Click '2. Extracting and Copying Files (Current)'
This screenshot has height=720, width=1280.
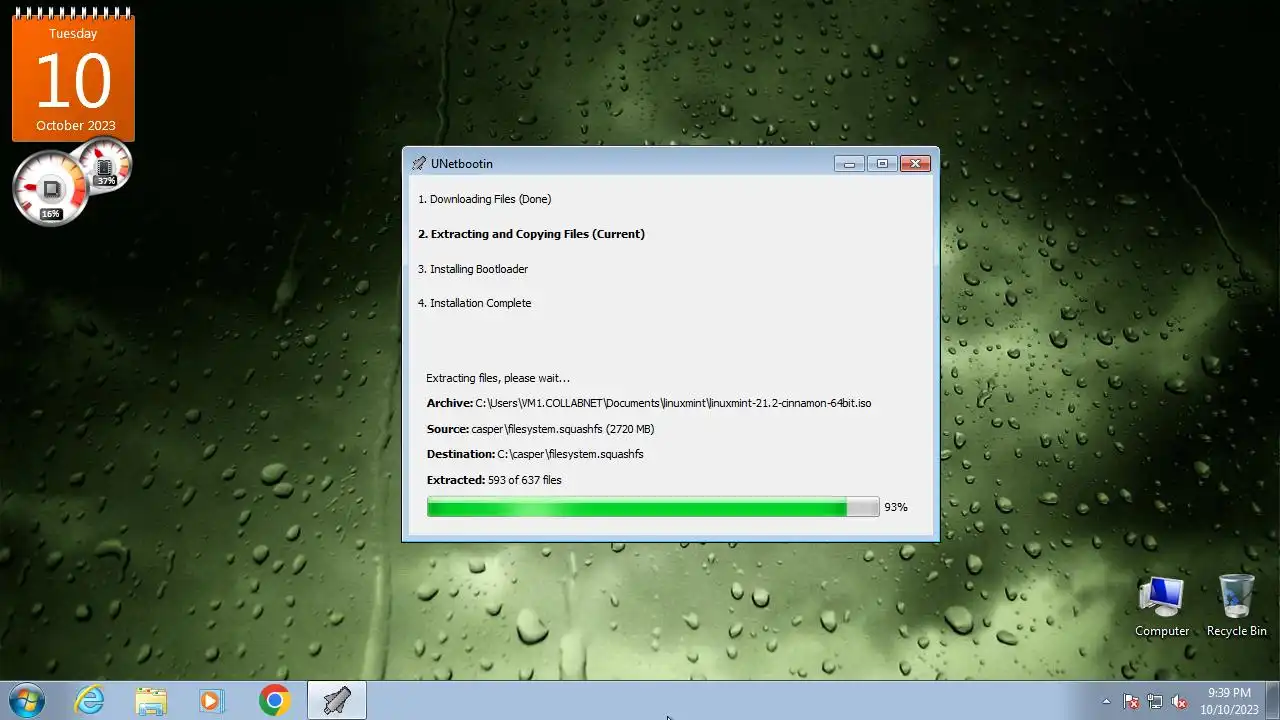pyautogui.click(x=531, y=234)
